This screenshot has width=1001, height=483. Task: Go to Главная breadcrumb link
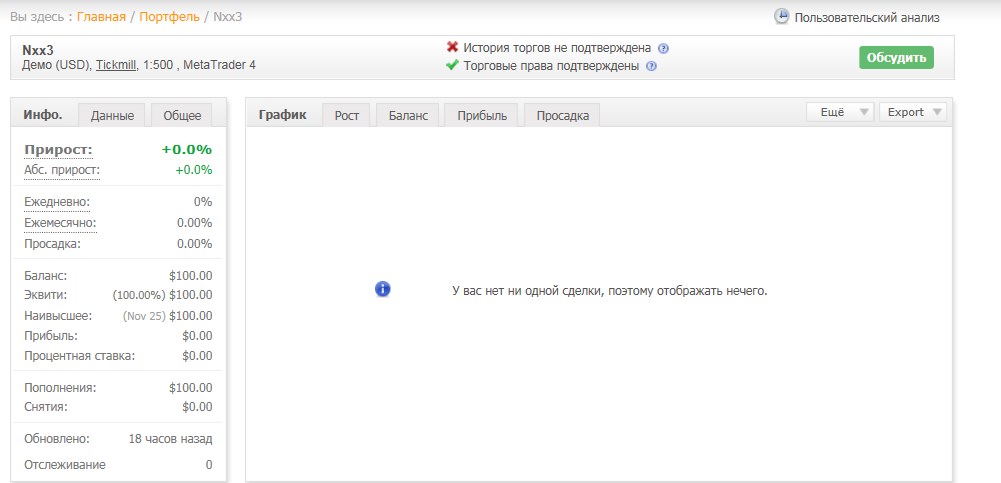point(102,17)
